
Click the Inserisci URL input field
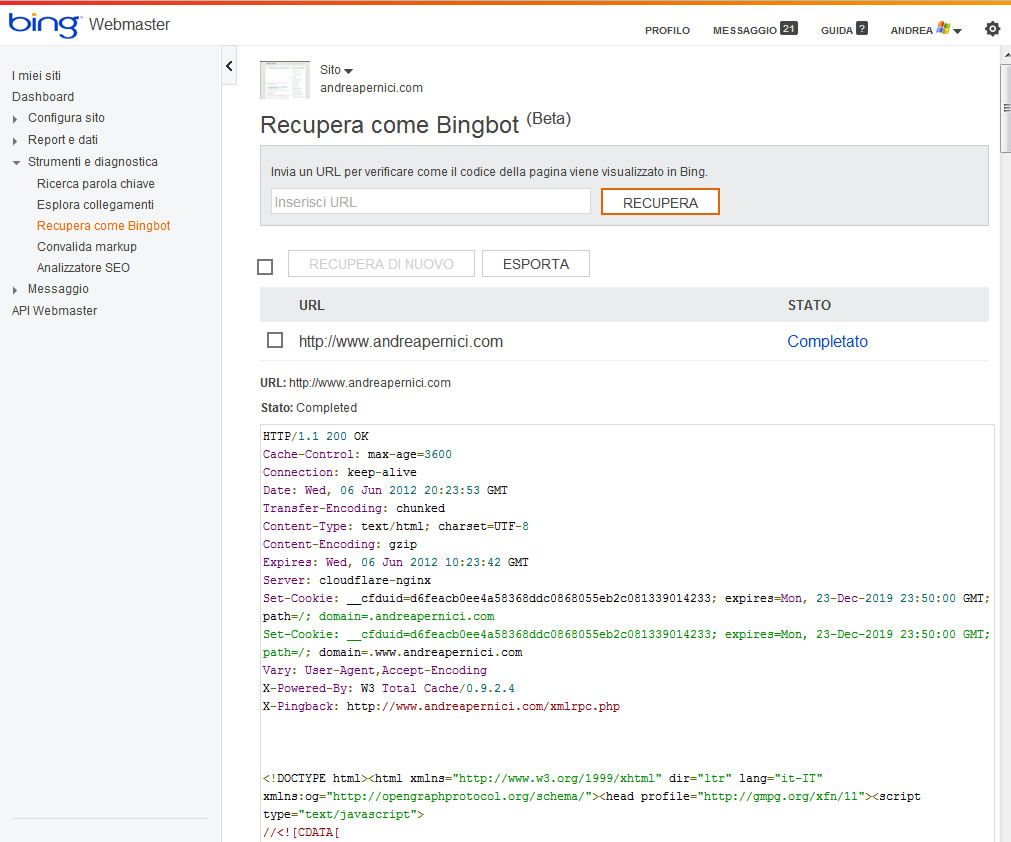tap(431, 202)
